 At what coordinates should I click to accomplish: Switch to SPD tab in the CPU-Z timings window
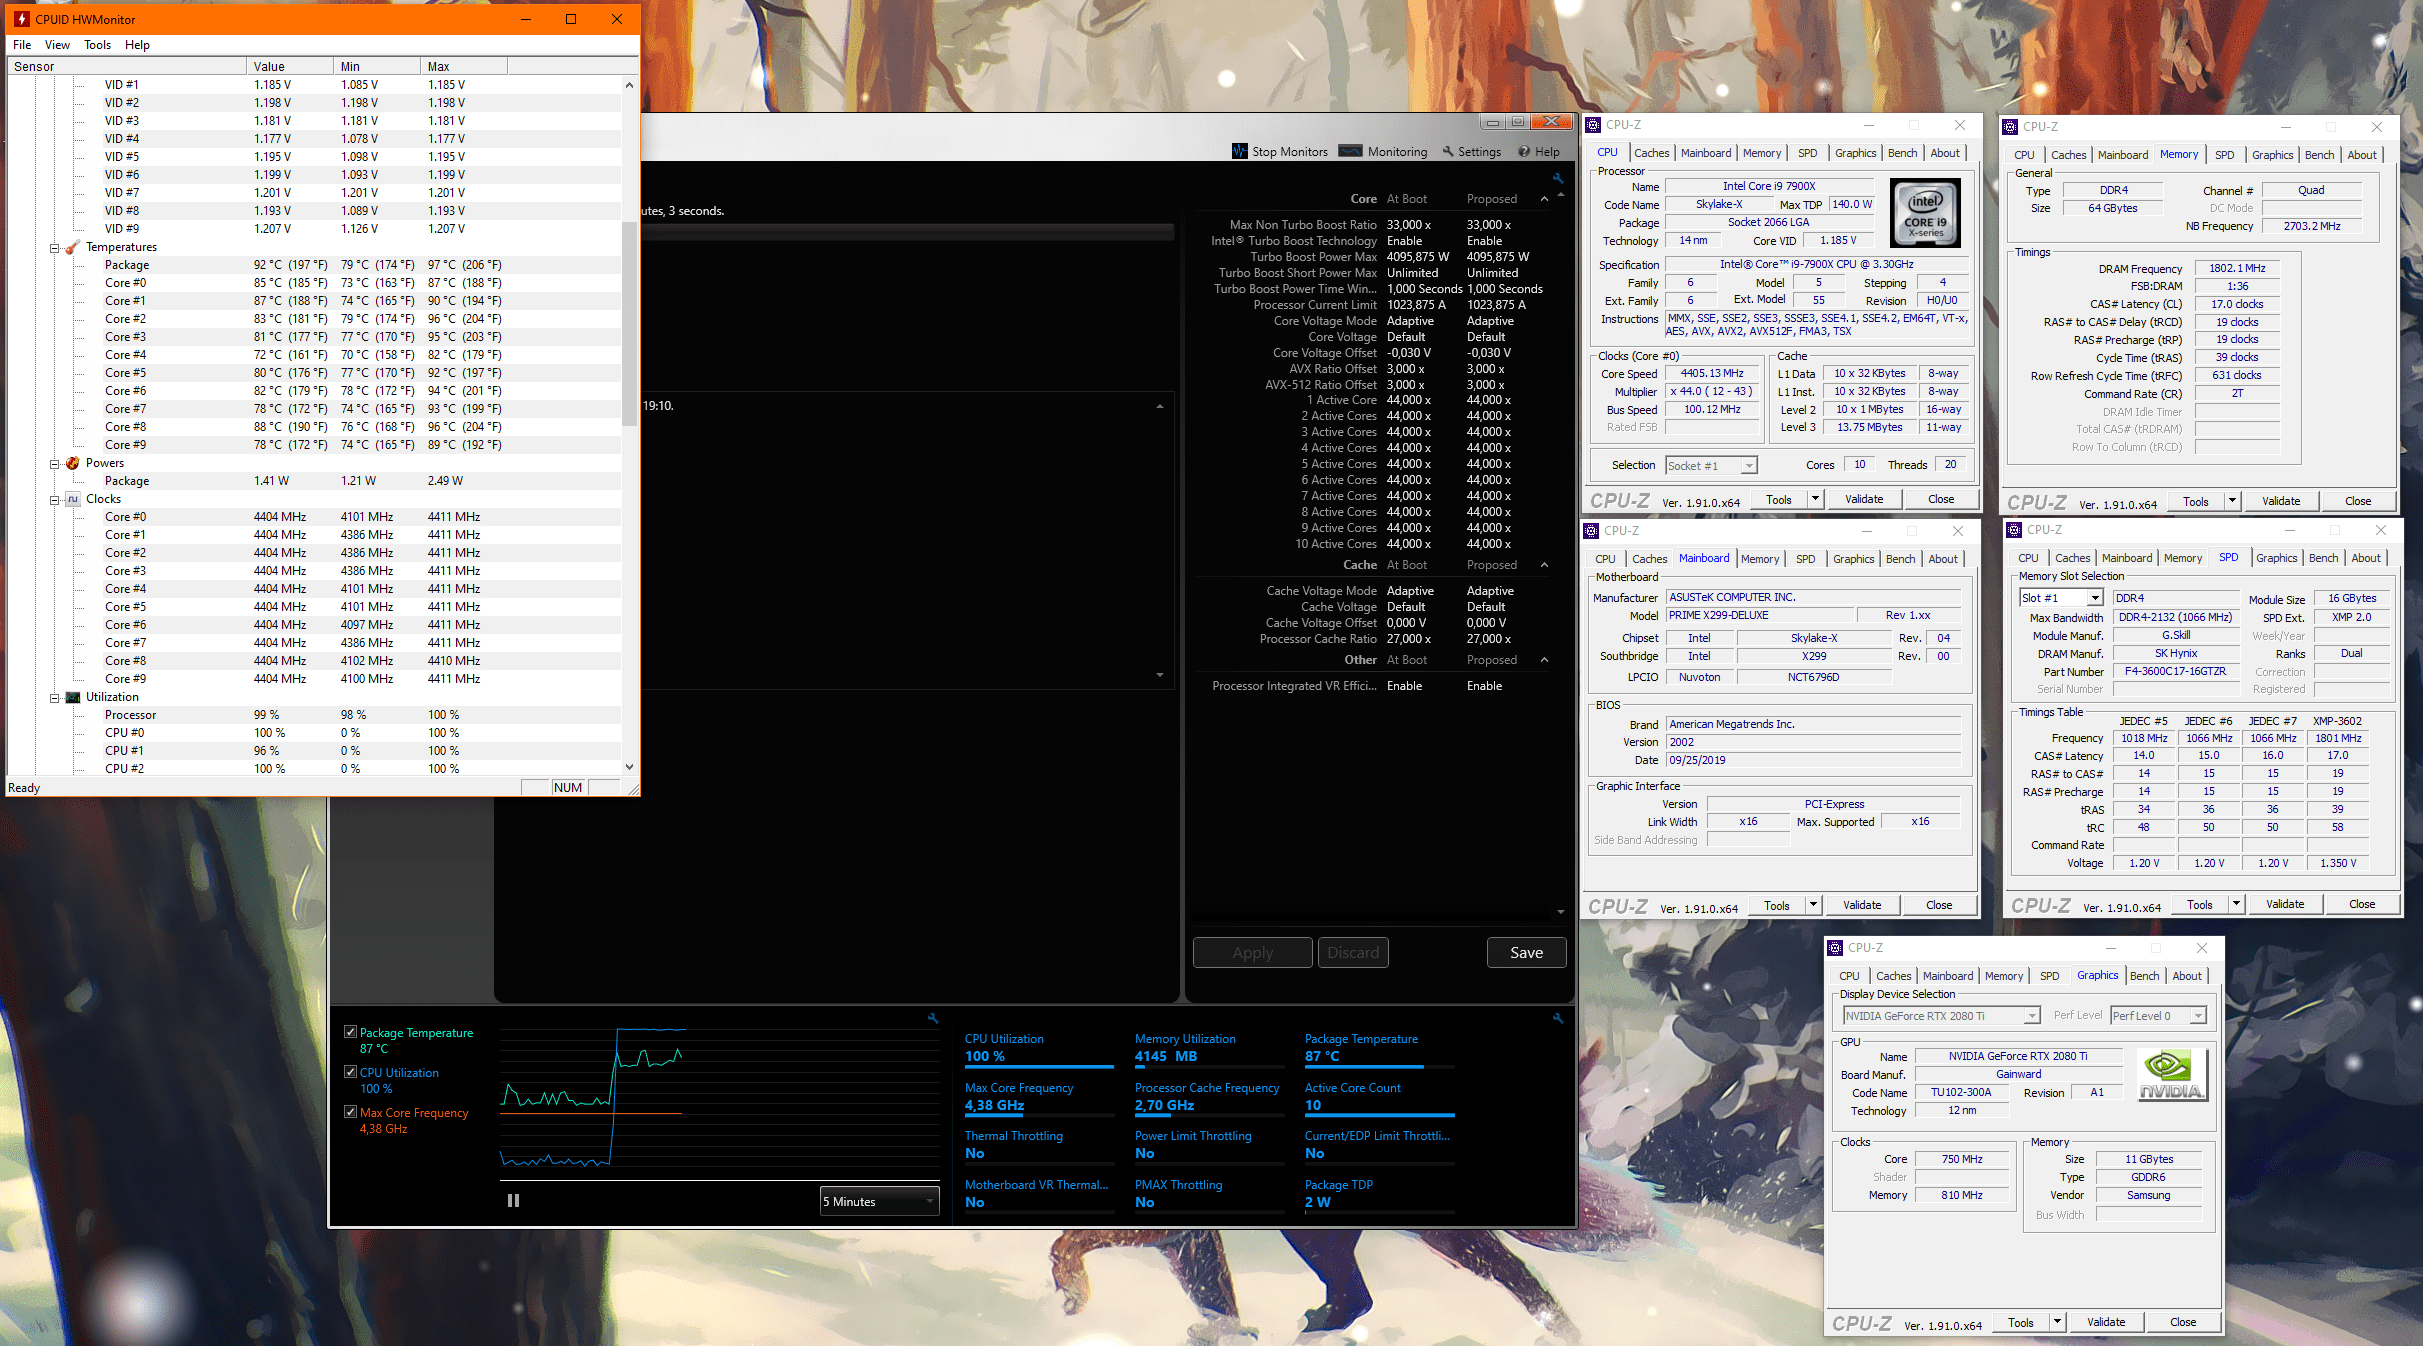[2224, 155]
